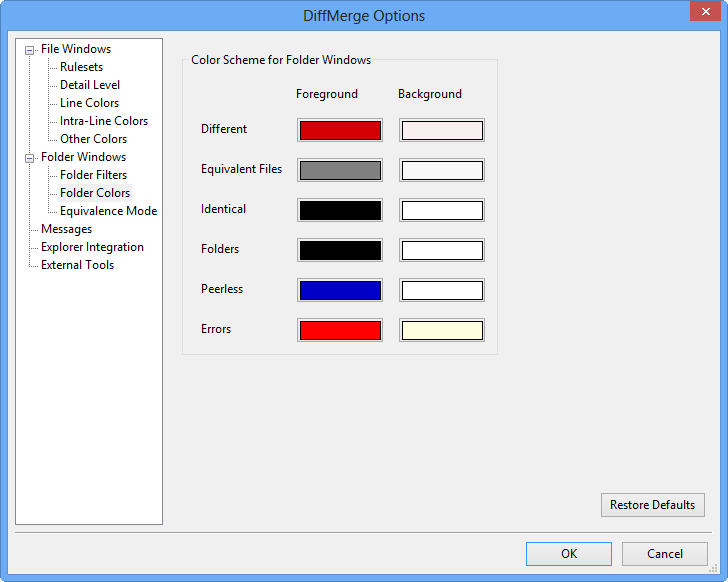Image resolution: width=728 pixels, height=582 pixels.
Task: Open the Detail Level options page
Action: click(x=90, y=85)
